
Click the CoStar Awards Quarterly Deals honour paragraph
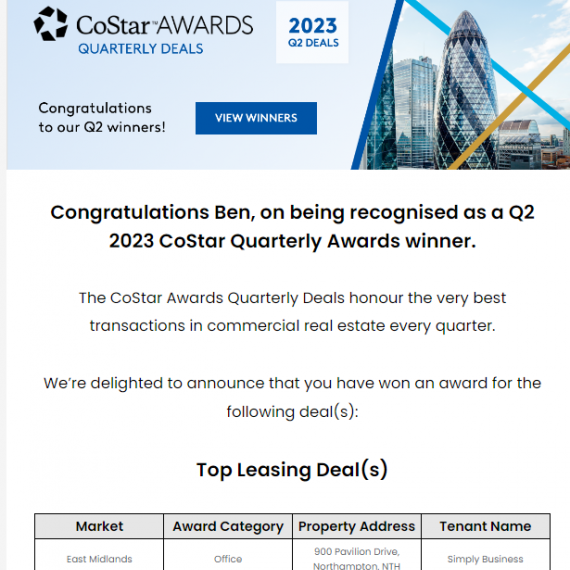(292, 312)
